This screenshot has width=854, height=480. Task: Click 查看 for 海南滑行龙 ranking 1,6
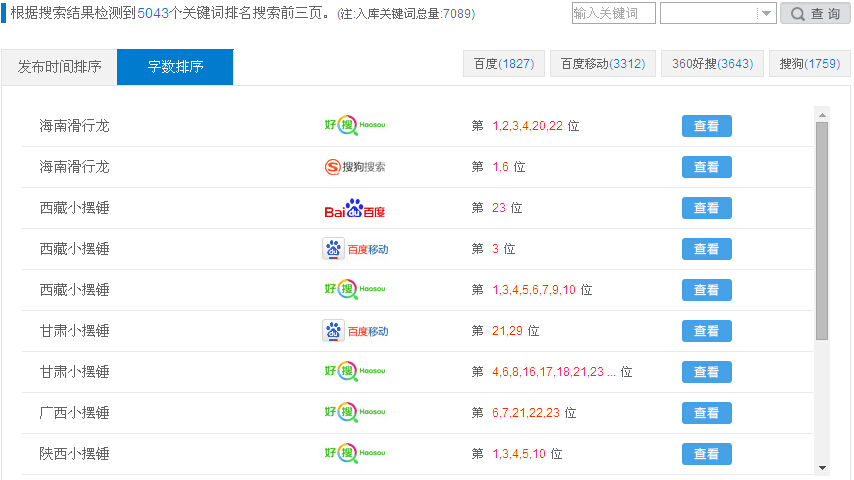click(x=706, y=167)
